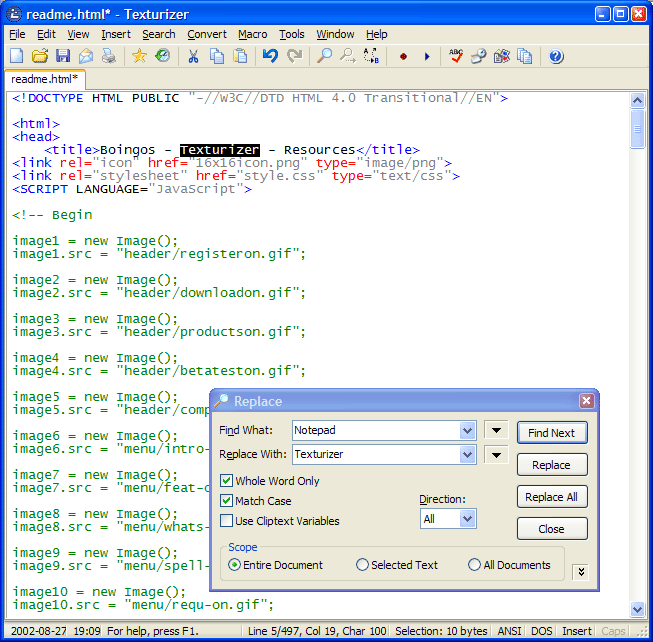Select the Selected Text scope radio
Screen dimensions: 653x642
click(362, 565)
